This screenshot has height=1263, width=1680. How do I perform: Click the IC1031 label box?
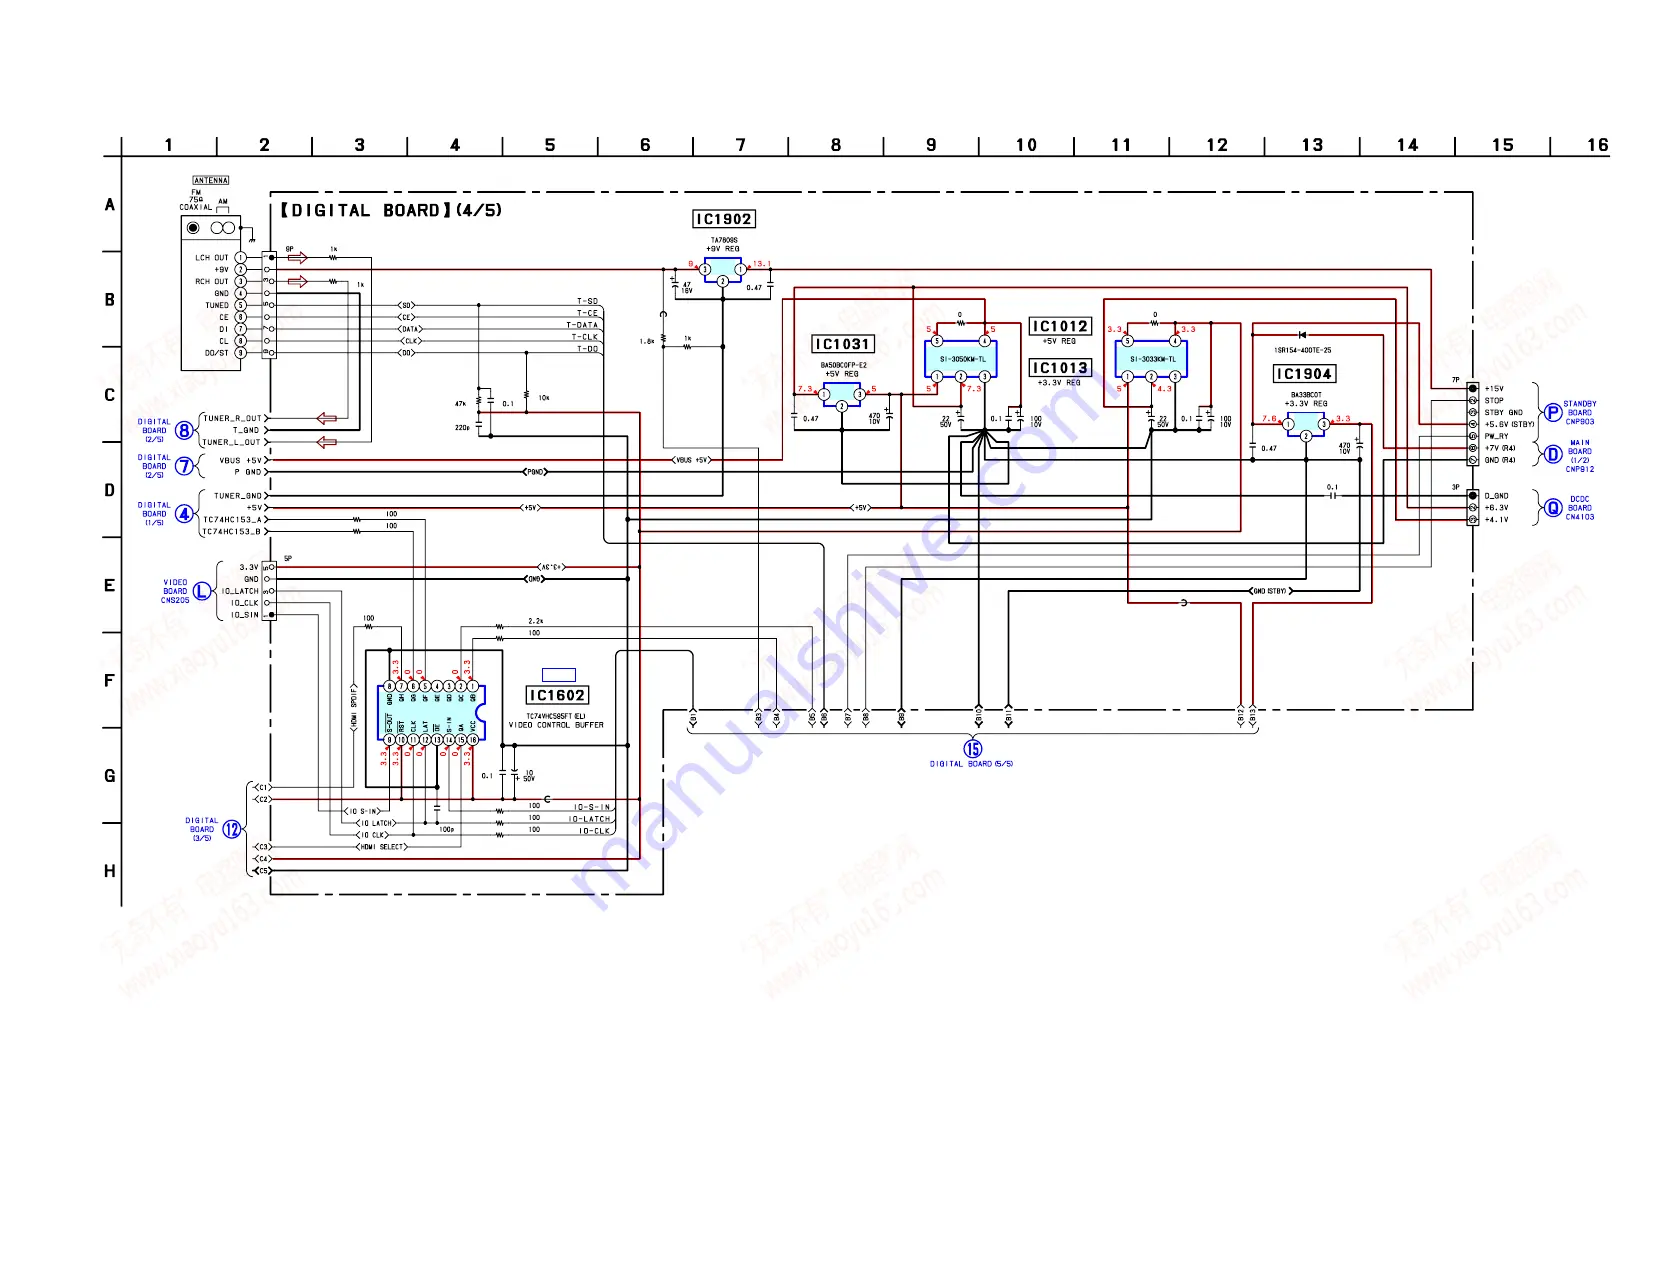(843, 344)
